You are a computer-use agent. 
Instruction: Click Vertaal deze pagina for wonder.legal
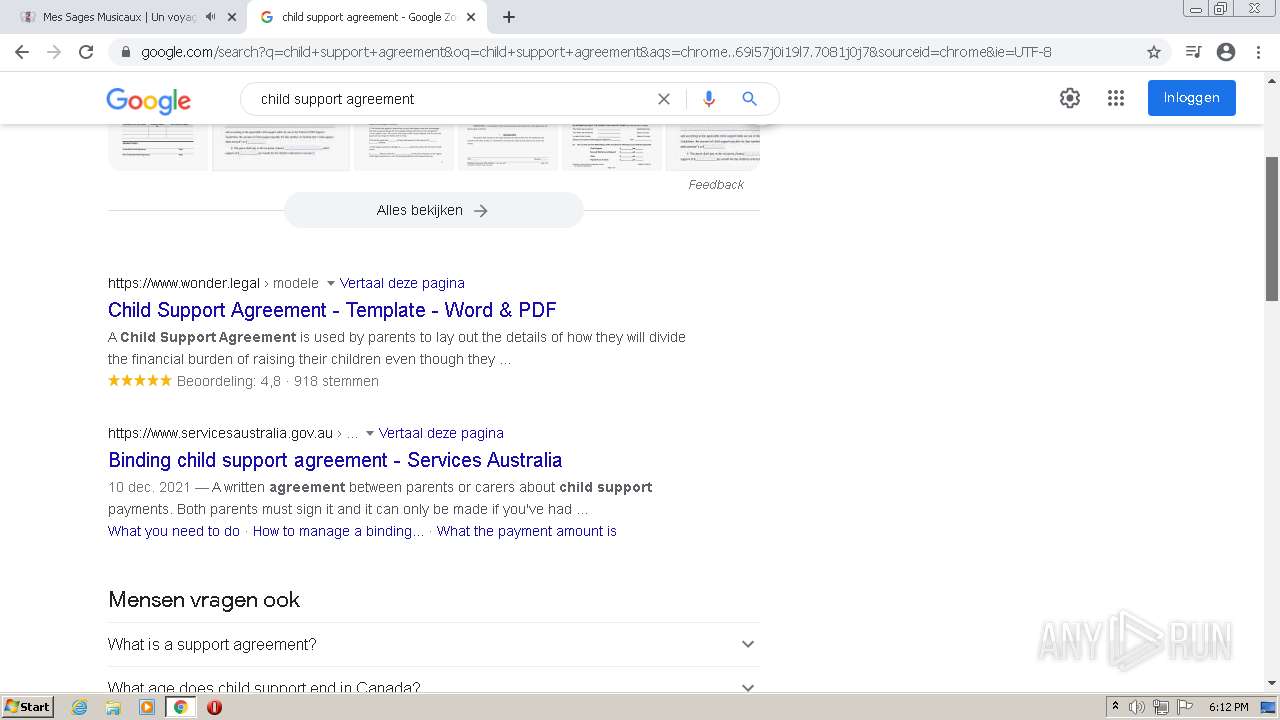point(402,283)
